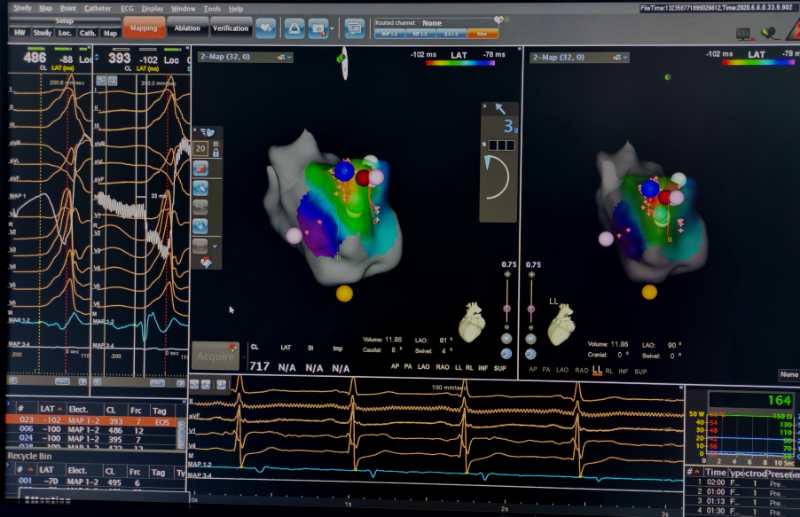Select the RAO view in left map
The width and height of the screenshot is (800, 517).
pos(442,367)
